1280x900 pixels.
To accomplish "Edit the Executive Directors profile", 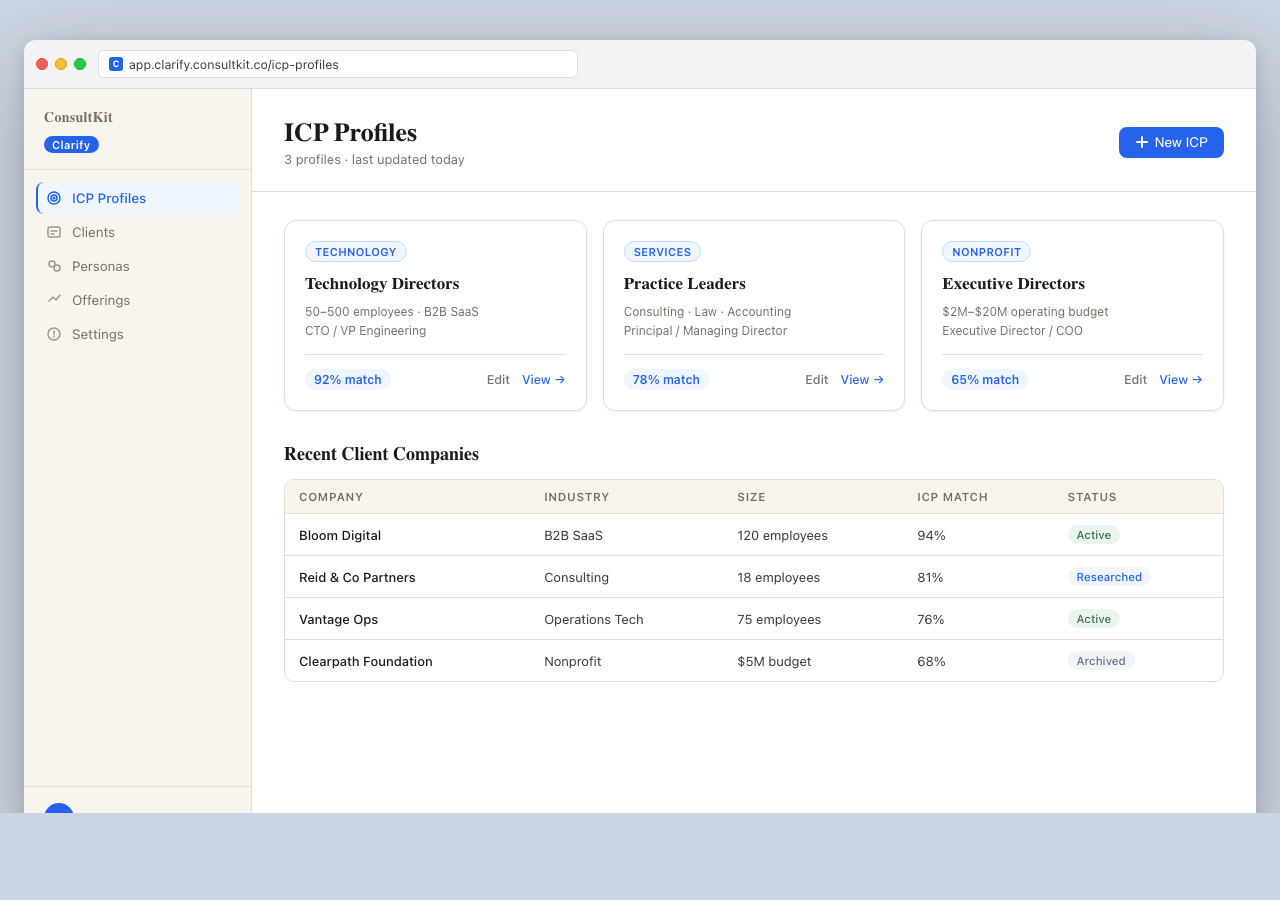I will pos(1134,379).
